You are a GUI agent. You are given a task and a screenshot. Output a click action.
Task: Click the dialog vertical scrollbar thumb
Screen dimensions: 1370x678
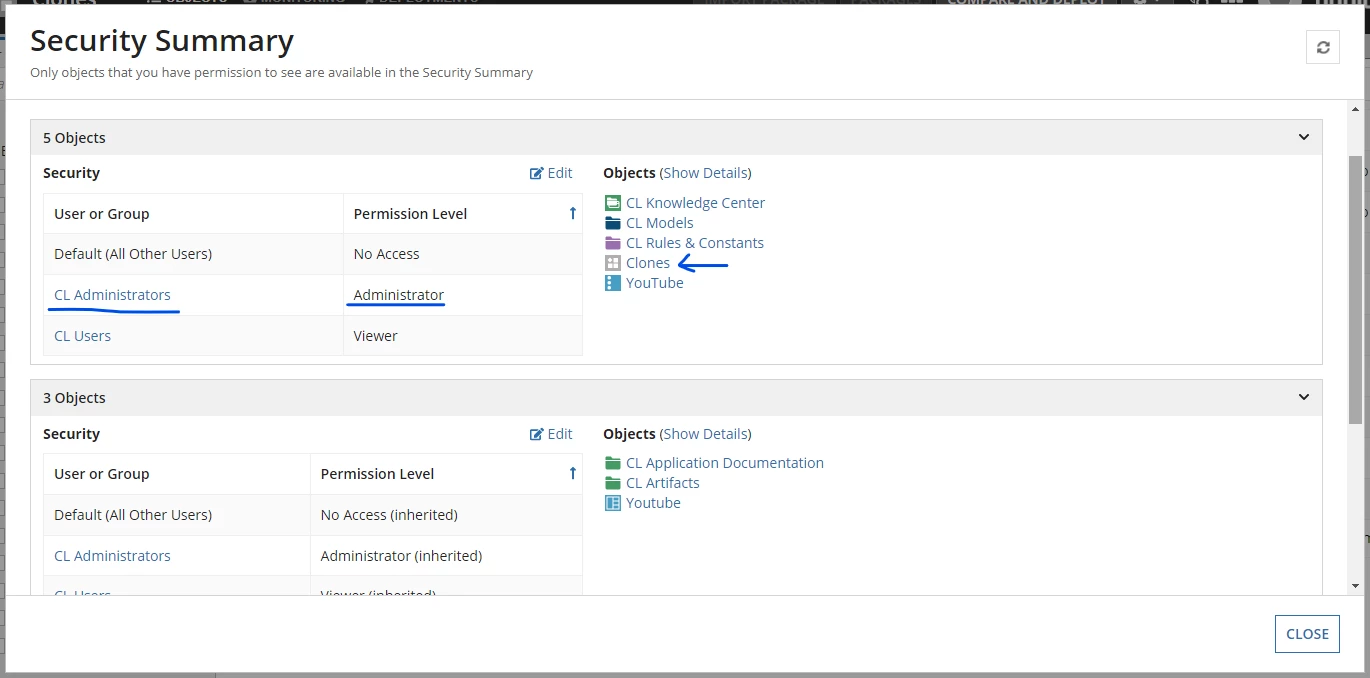point(1355,290)
